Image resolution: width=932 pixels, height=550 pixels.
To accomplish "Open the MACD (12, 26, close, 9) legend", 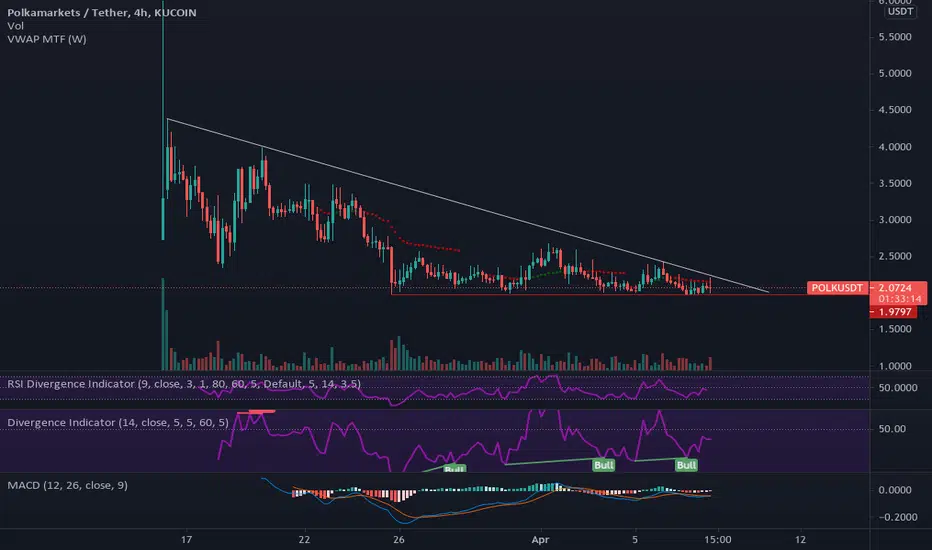I will tap(67, 485).
